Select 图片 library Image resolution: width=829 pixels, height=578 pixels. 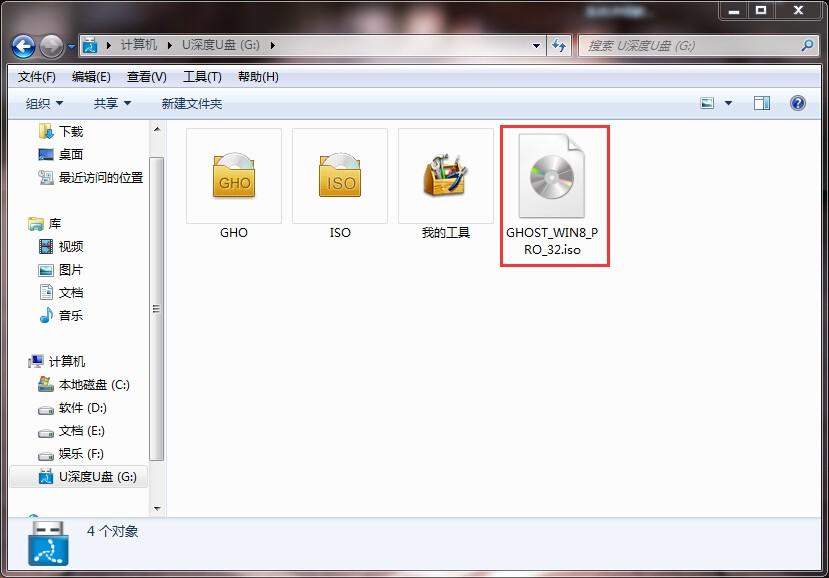(x=61, y=270)
